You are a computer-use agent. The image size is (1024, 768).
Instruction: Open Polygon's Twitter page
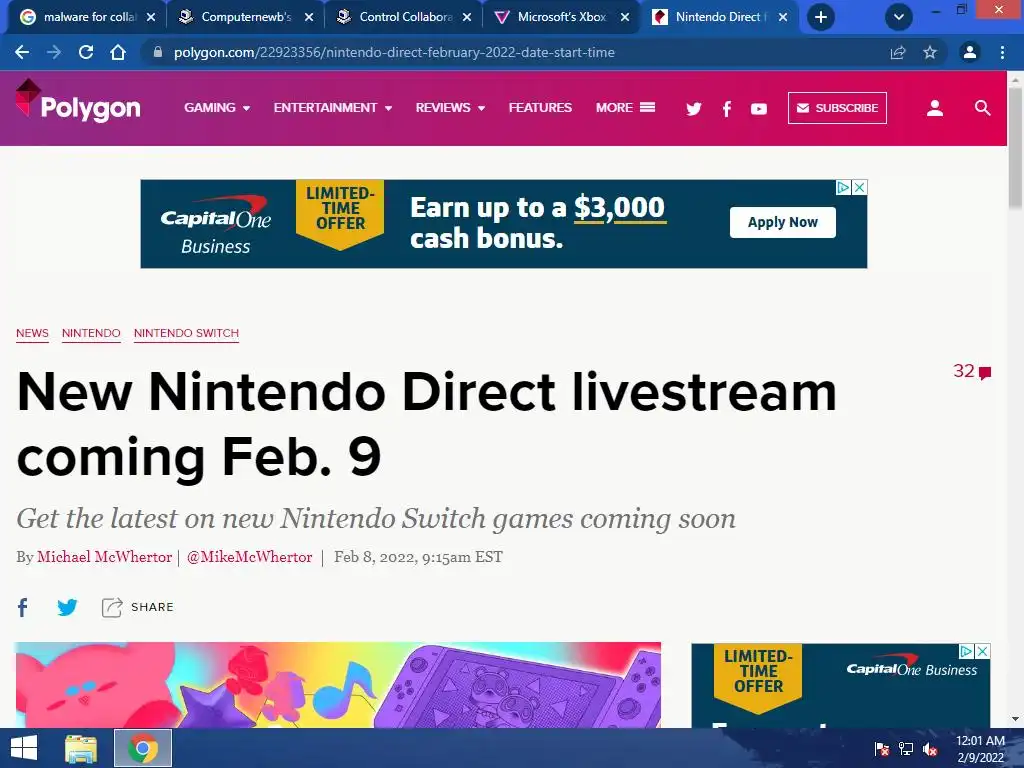point(694,108)
